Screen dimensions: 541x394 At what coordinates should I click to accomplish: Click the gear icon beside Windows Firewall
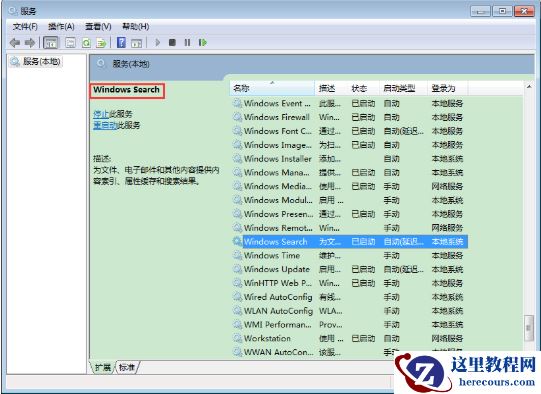pyautogui.click(x=237, y=117)
